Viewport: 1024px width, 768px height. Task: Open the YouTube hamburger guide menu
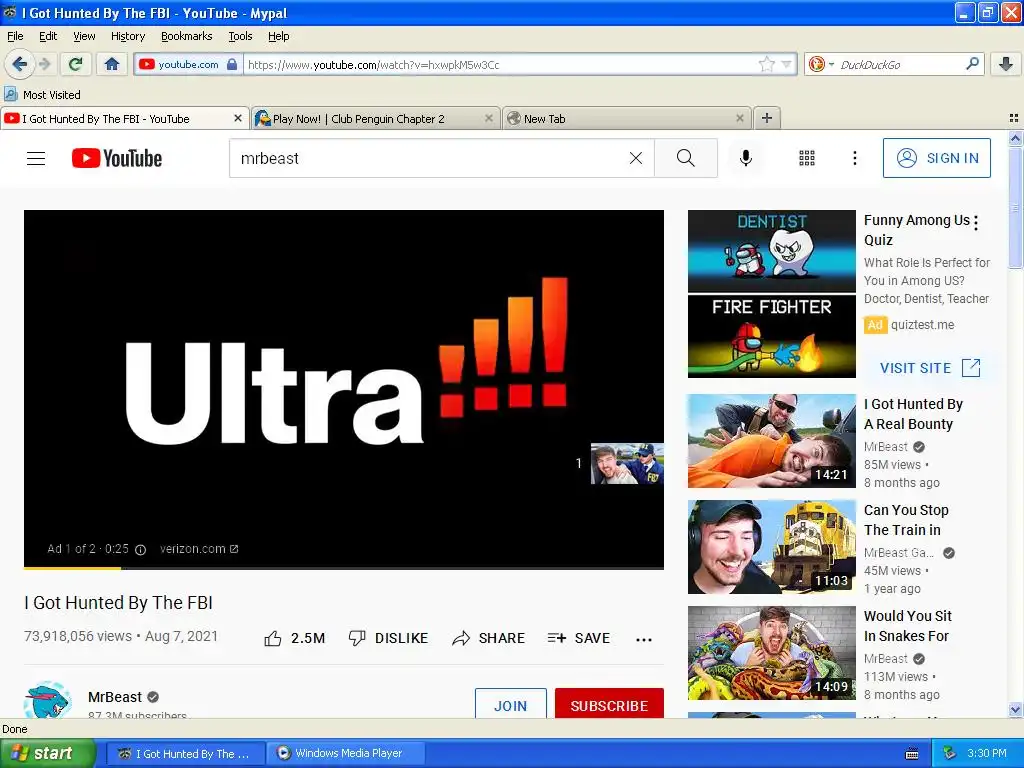[36, 158]
